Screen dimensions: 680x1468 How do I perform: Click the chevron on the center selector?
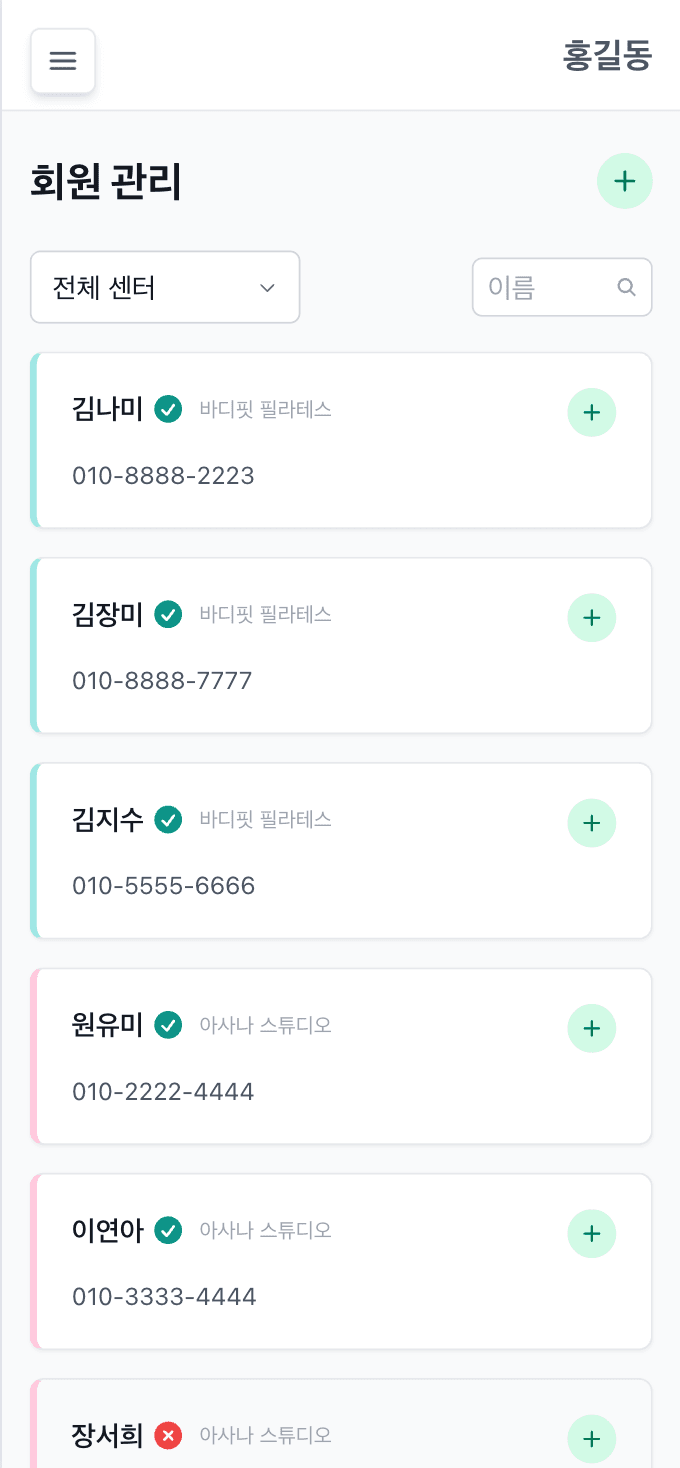click(267, 287)
